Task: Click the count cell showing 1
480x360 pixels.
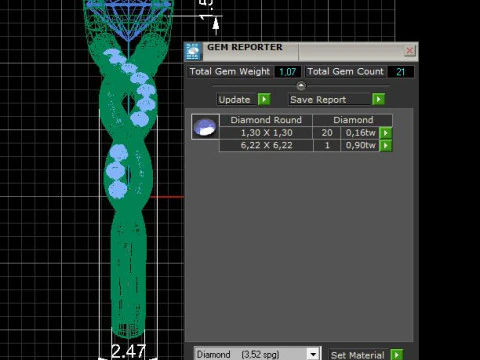Action: coord(327,145)
